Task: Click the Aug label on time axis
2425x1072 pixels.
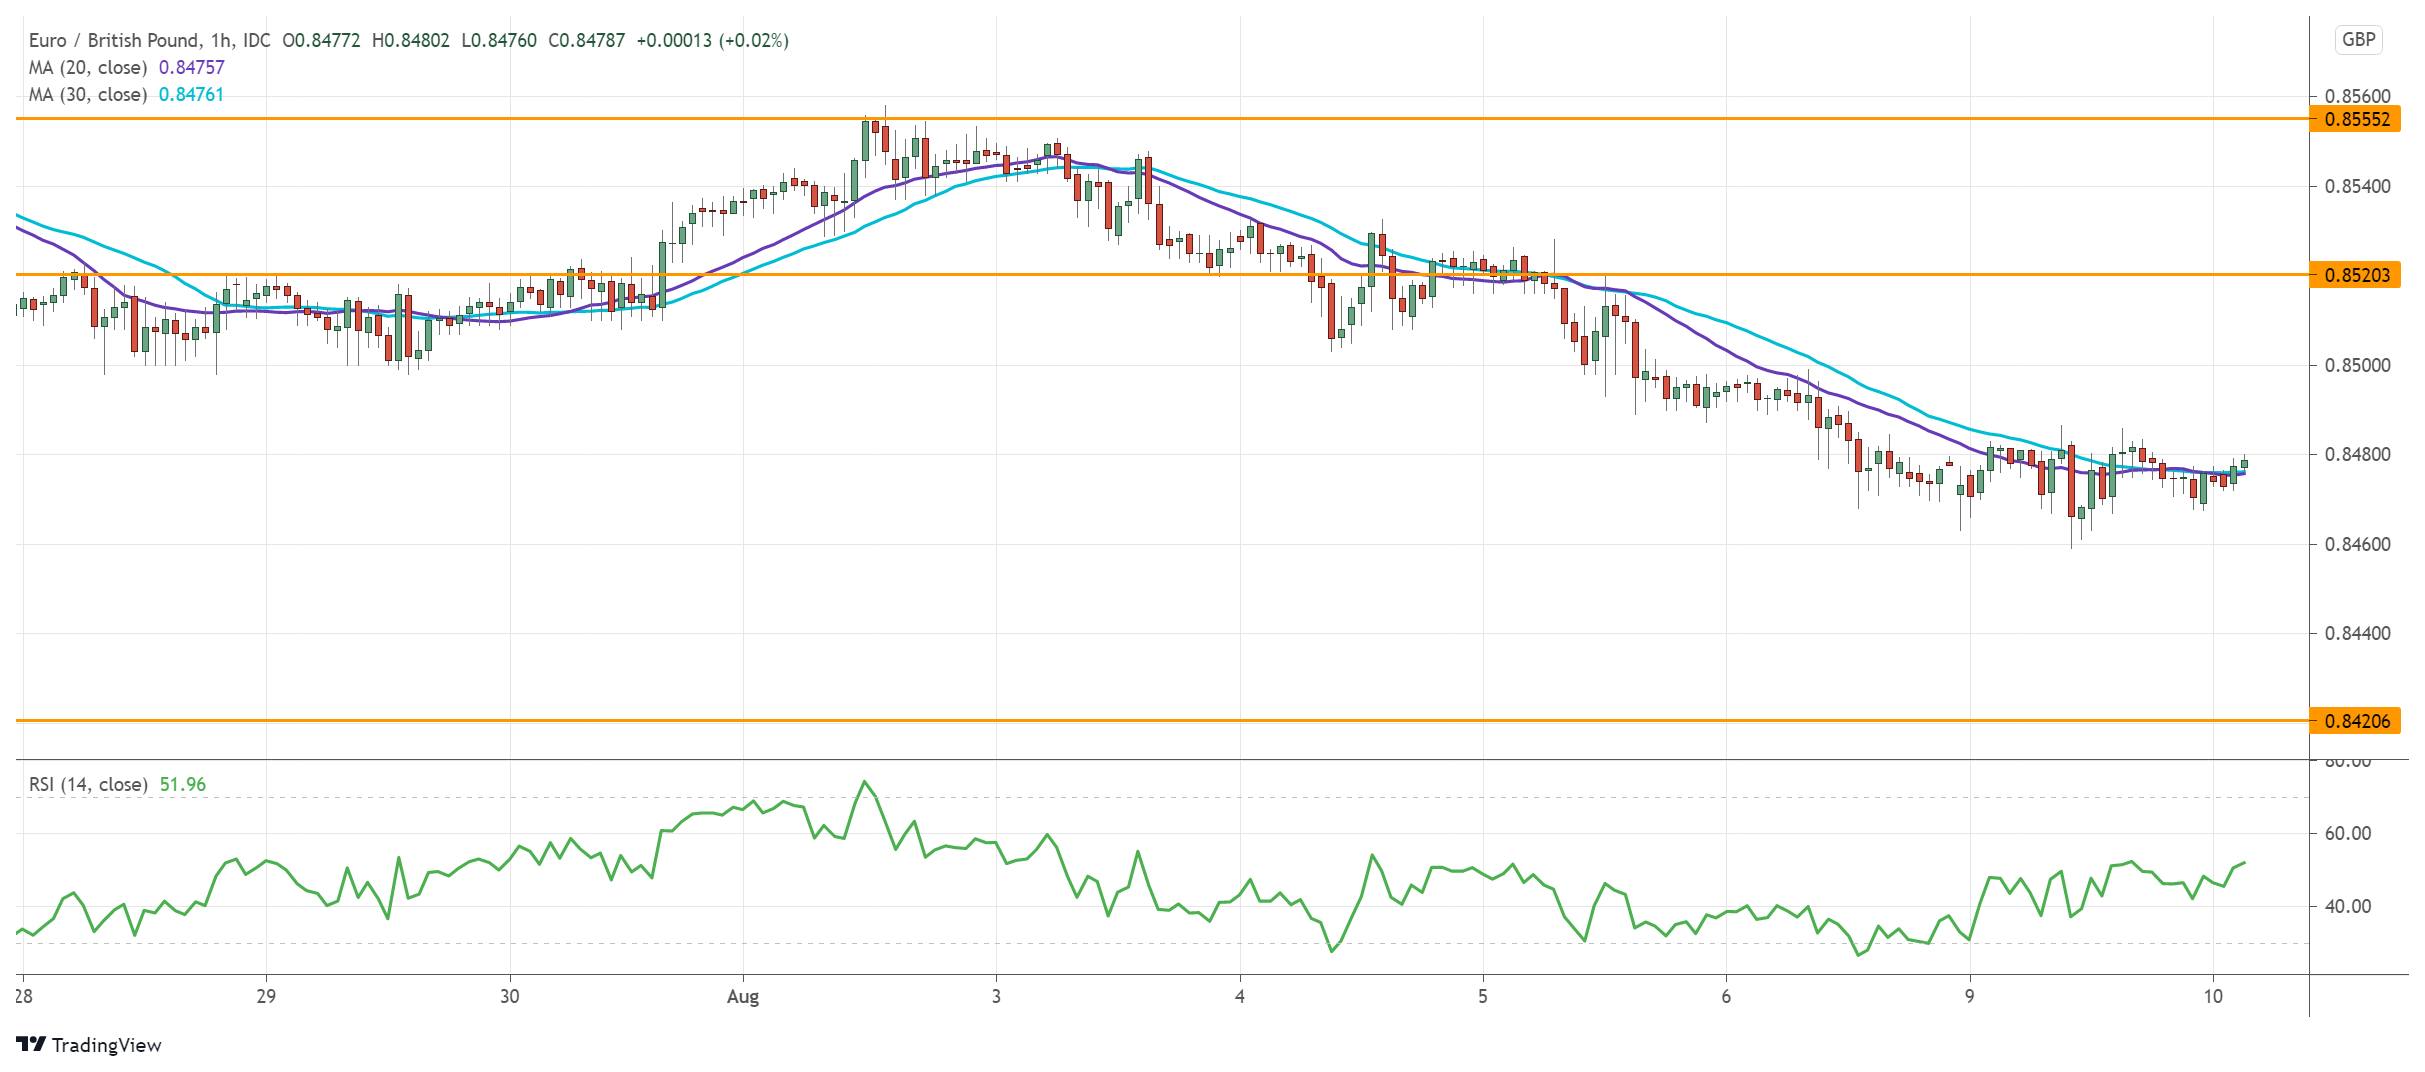Action: point(743,996)
